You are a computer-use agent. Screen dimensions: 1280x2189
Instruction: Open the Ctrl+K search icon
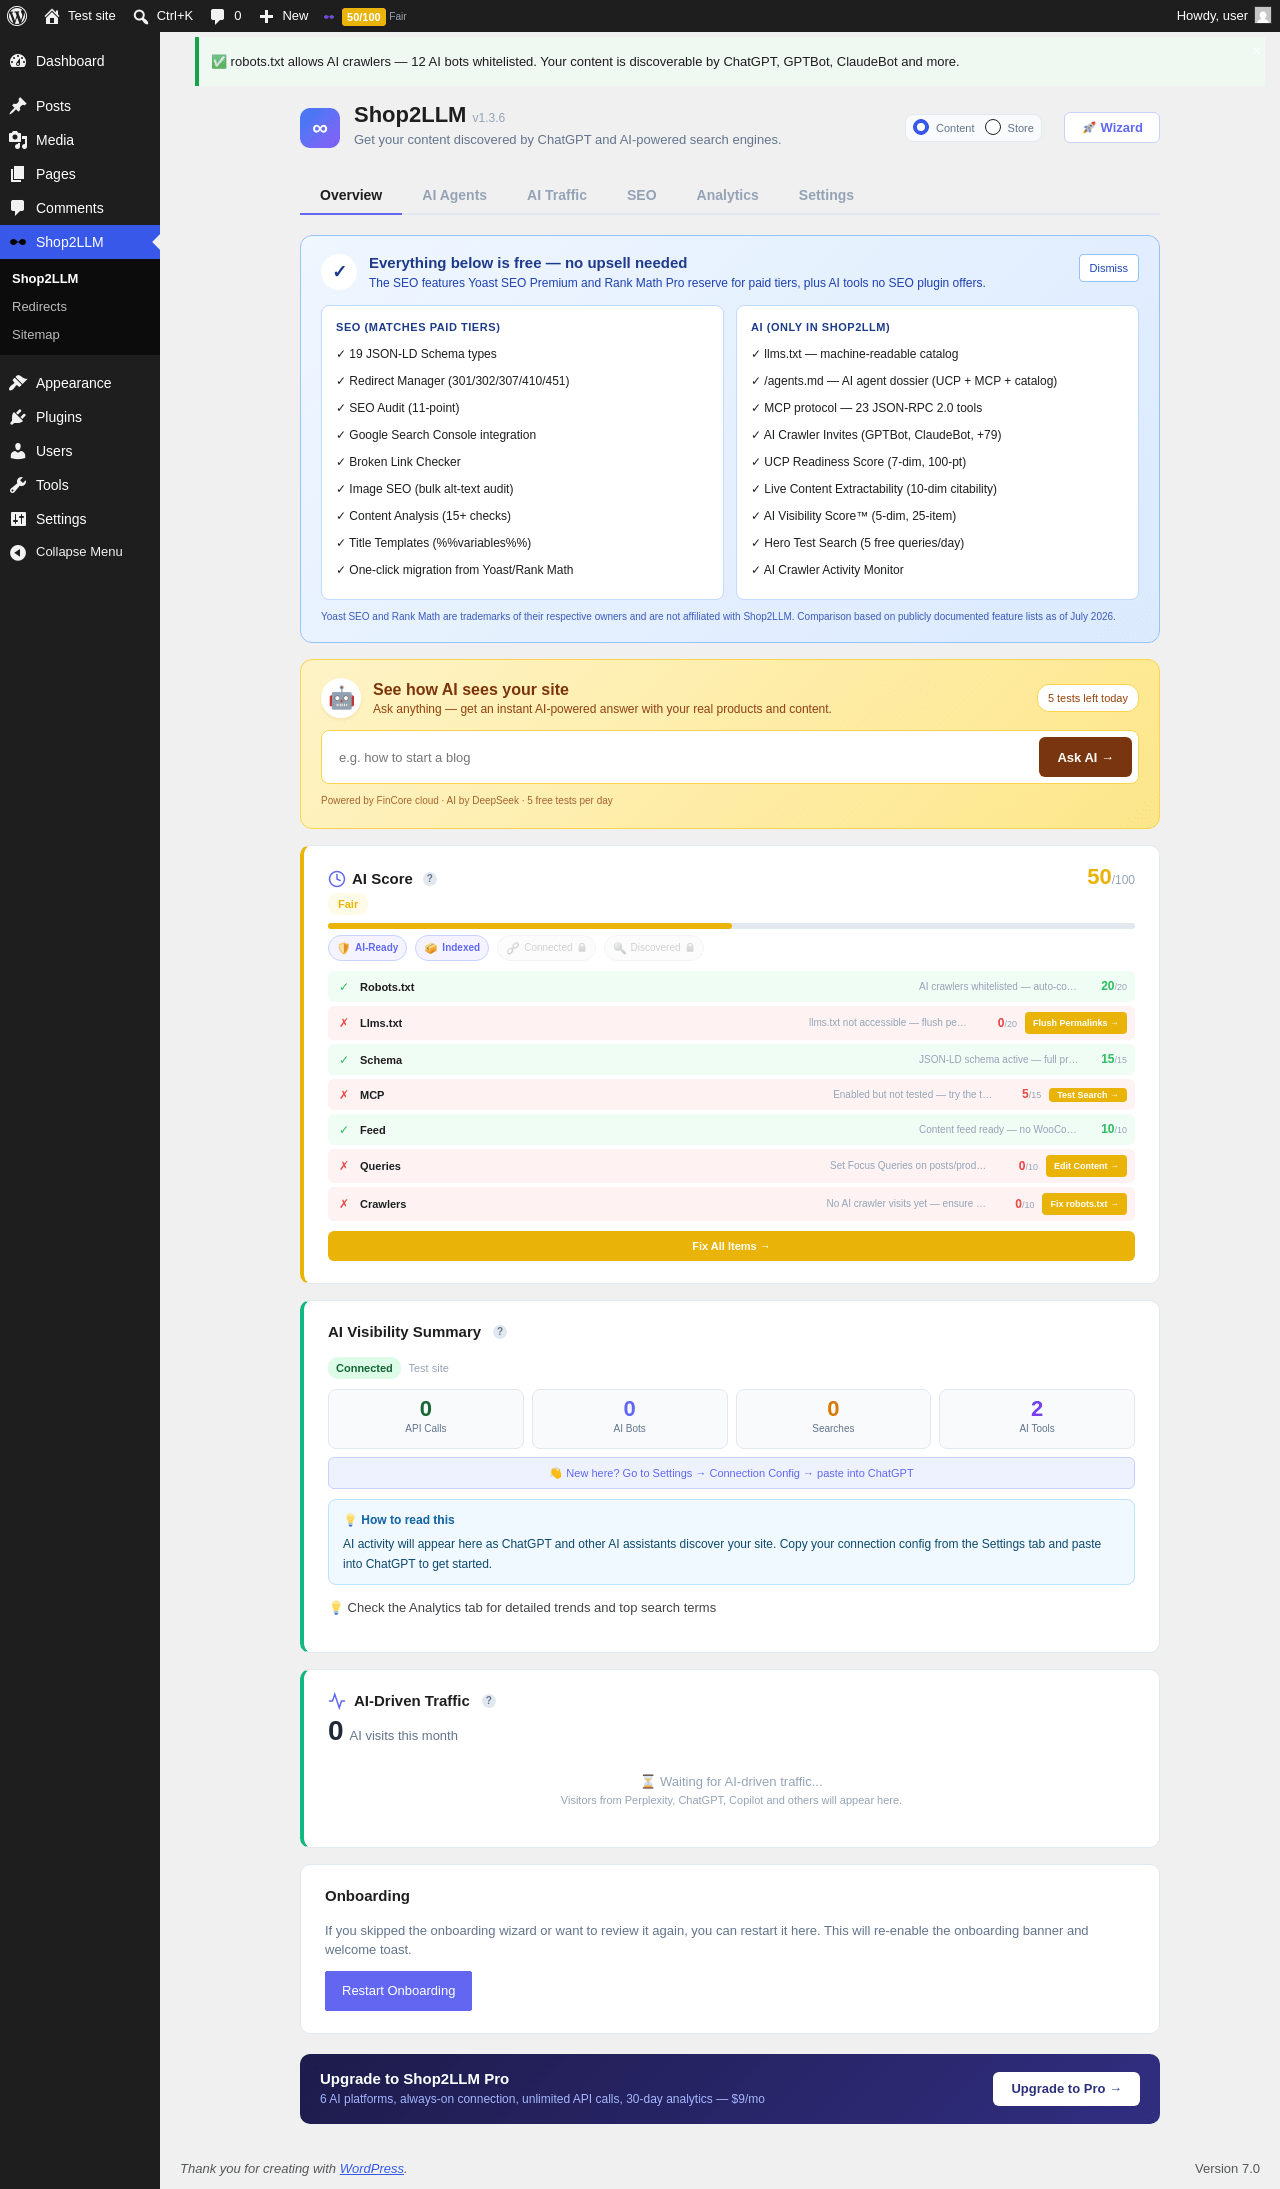point(141,16)
